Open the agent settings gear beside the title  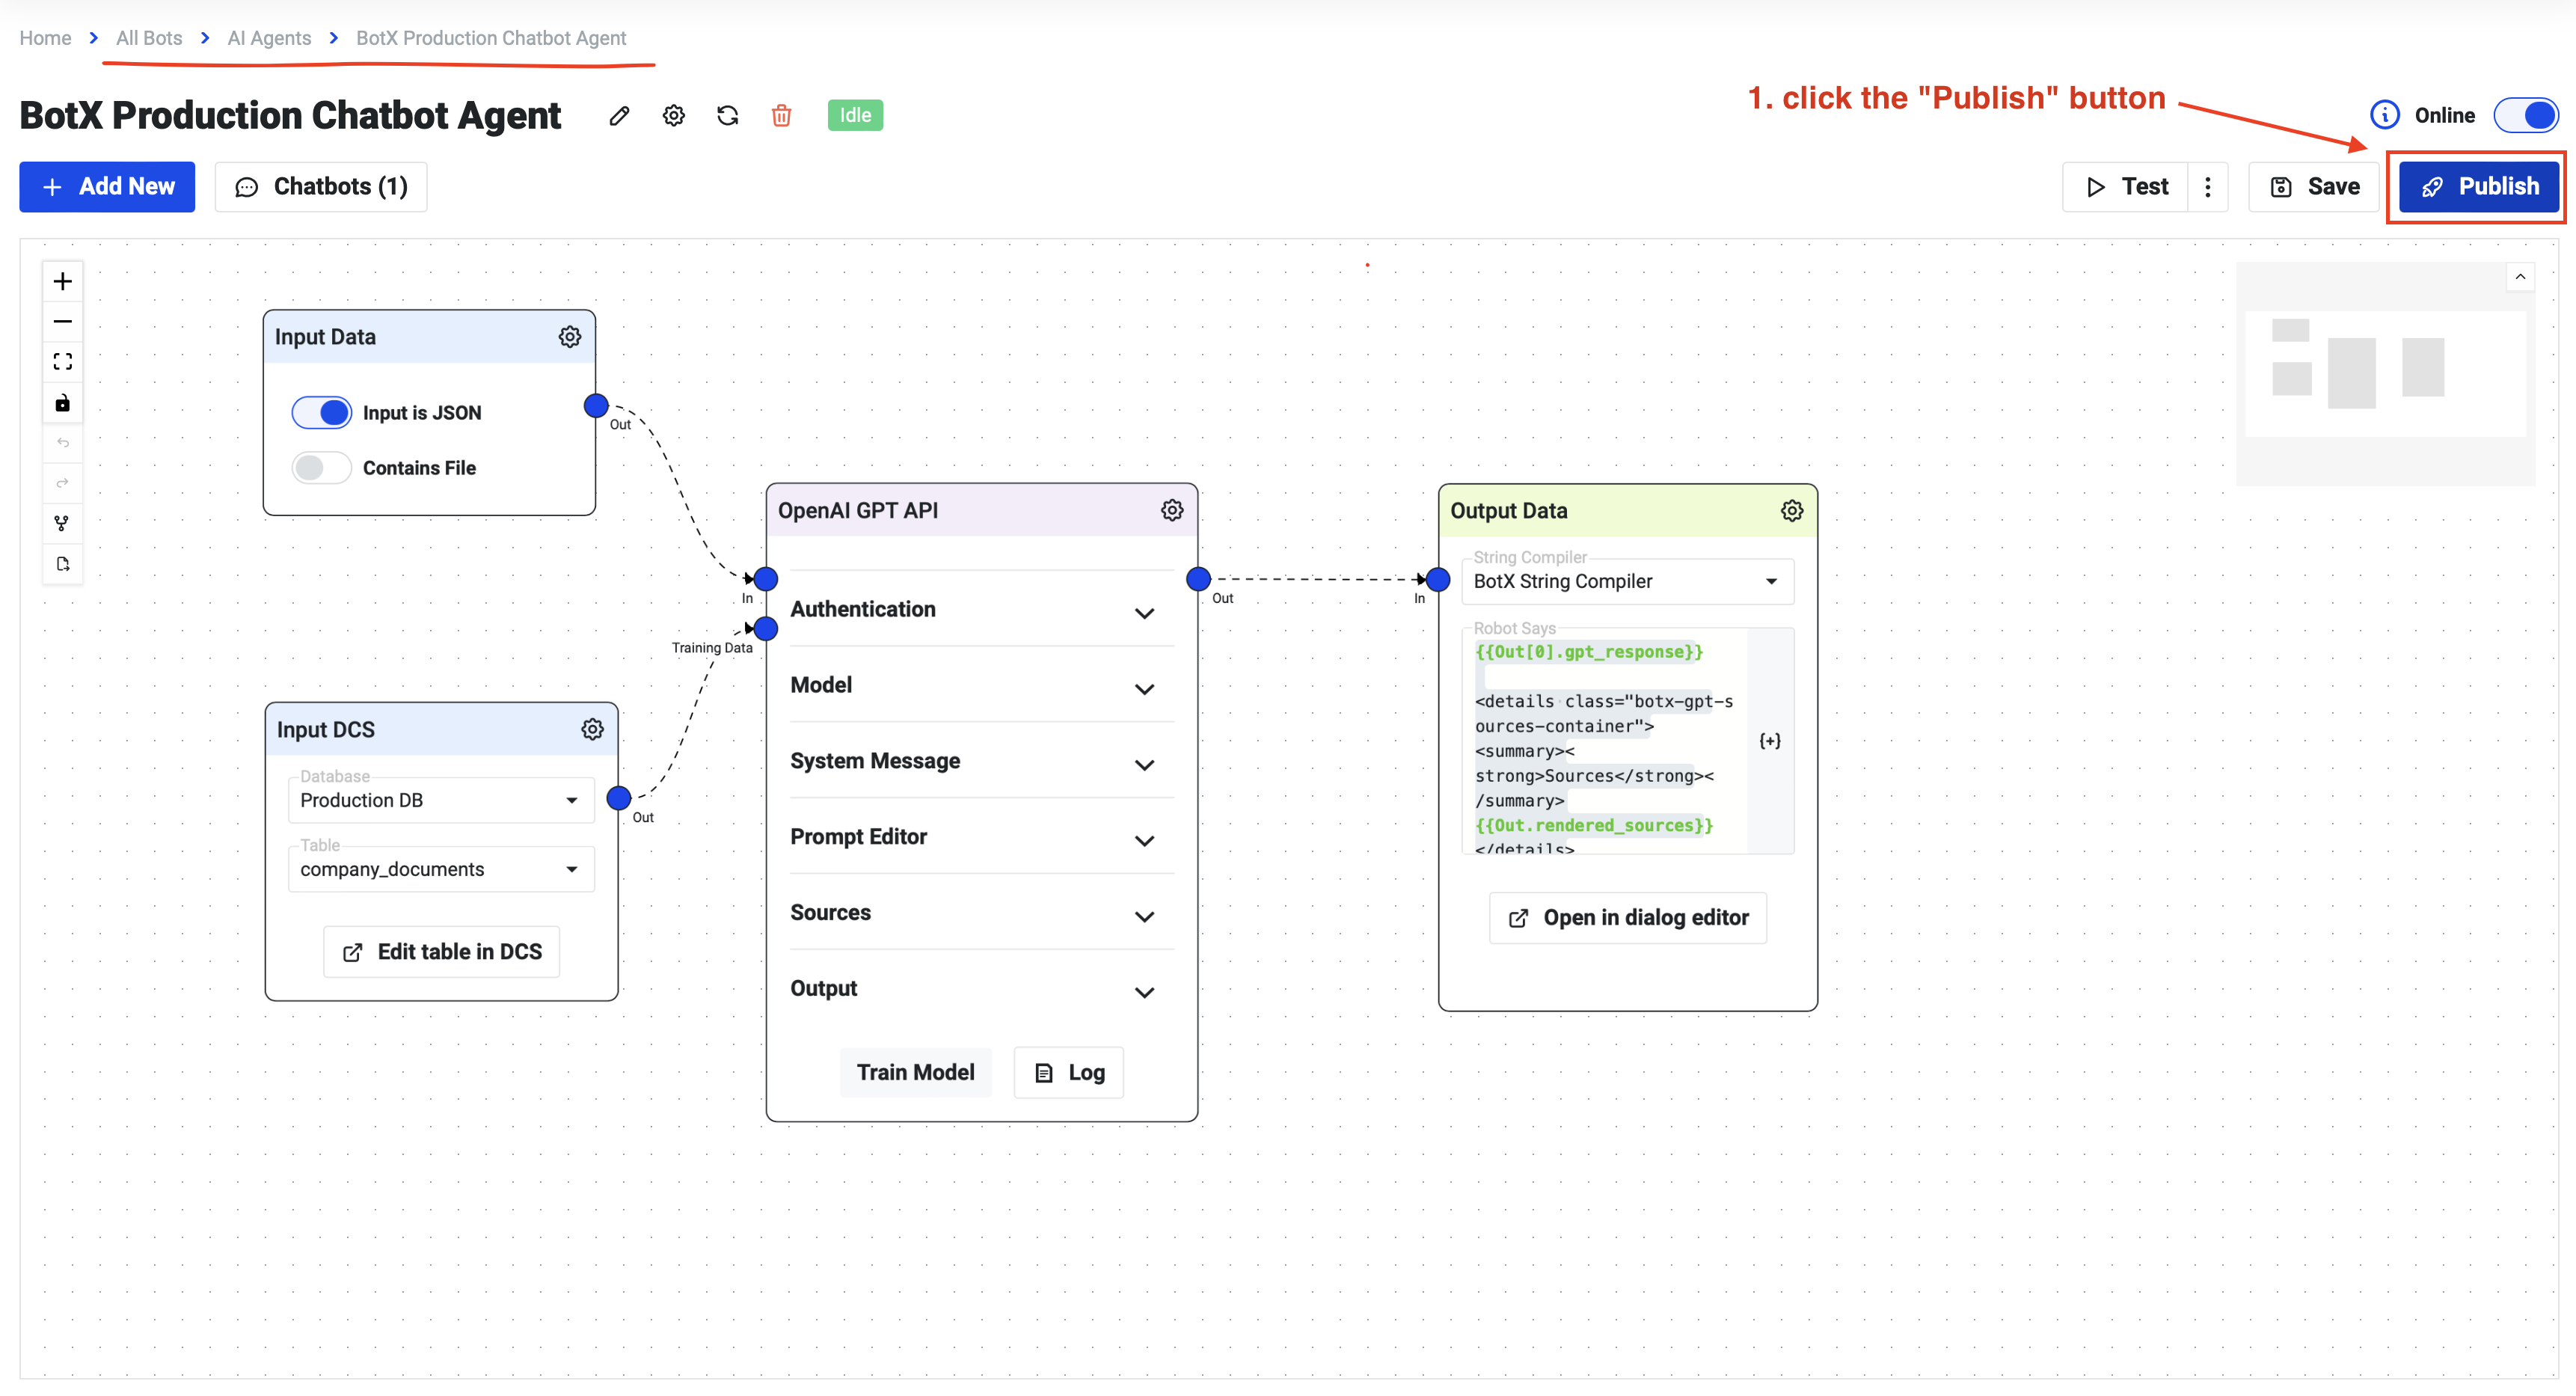[x=673, y=115]
